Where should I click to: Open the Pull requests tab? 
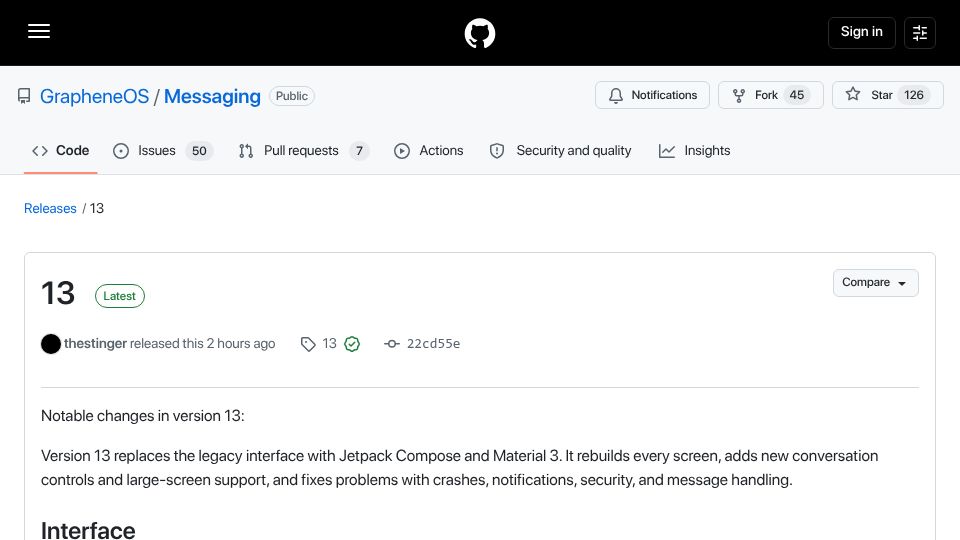[304, 151]
